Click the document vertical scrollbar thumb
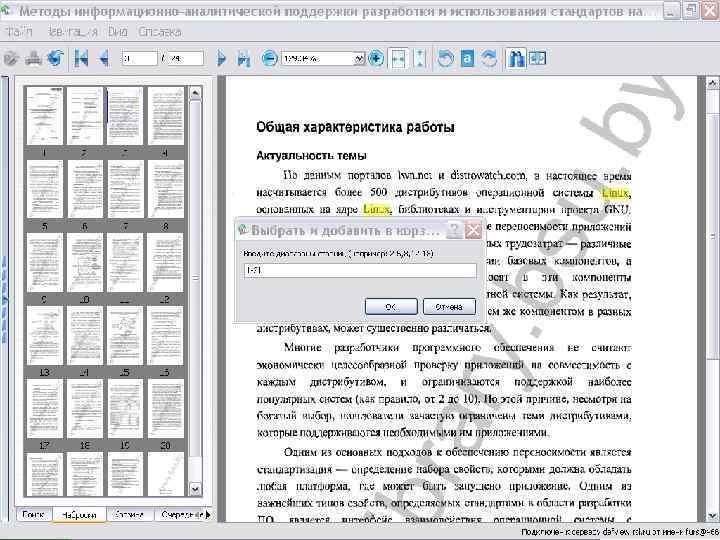Screen dimensions: 720x540 [712, 236]
